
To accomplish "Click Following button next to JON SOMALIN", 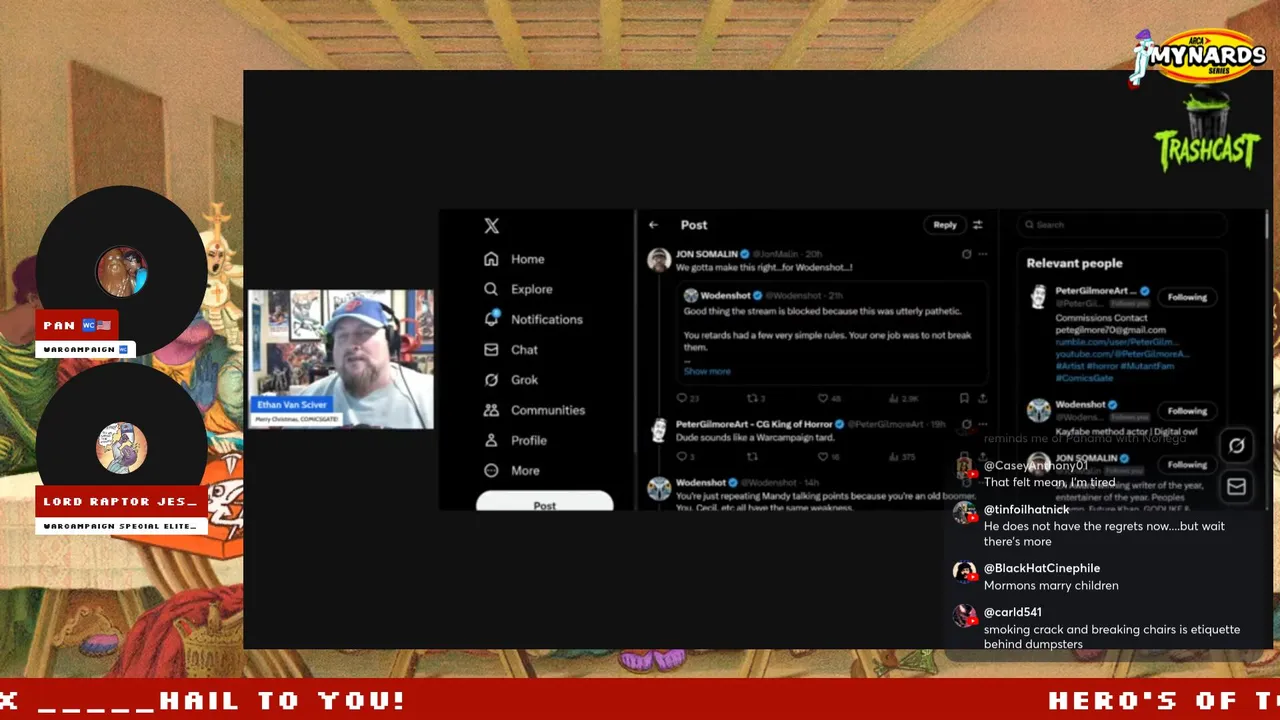I will tap(1187, 465).
